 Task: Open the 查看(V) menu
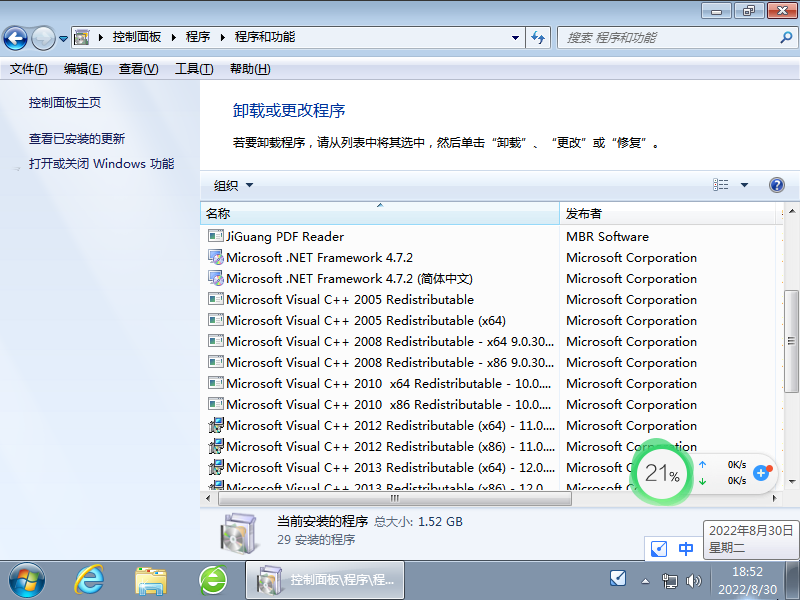(139, 69)
